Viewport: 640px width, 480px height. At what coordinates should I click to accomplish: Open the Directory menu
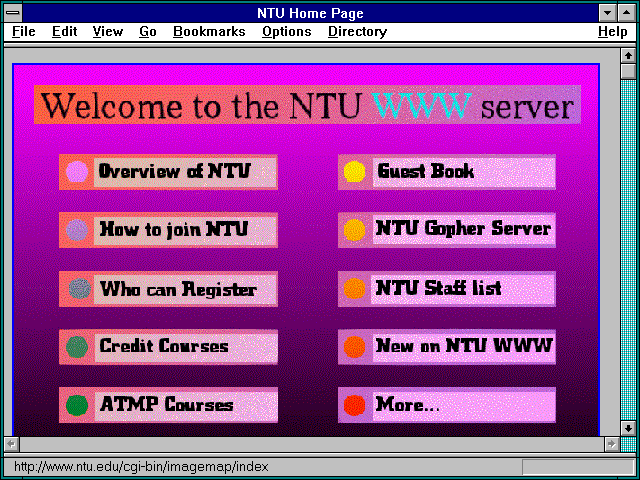358,31
